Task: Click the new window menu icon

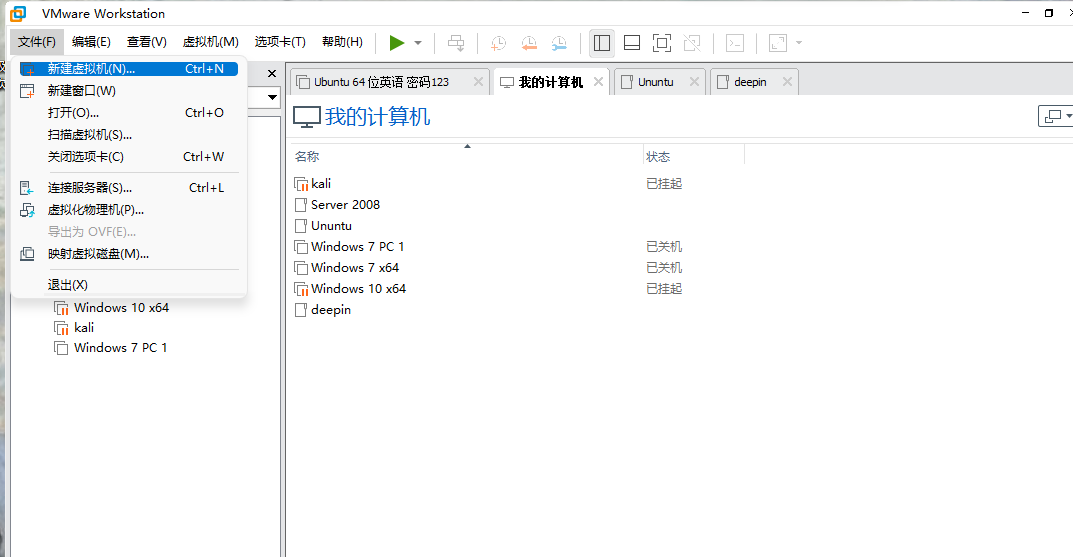Action: click(27, 91)
